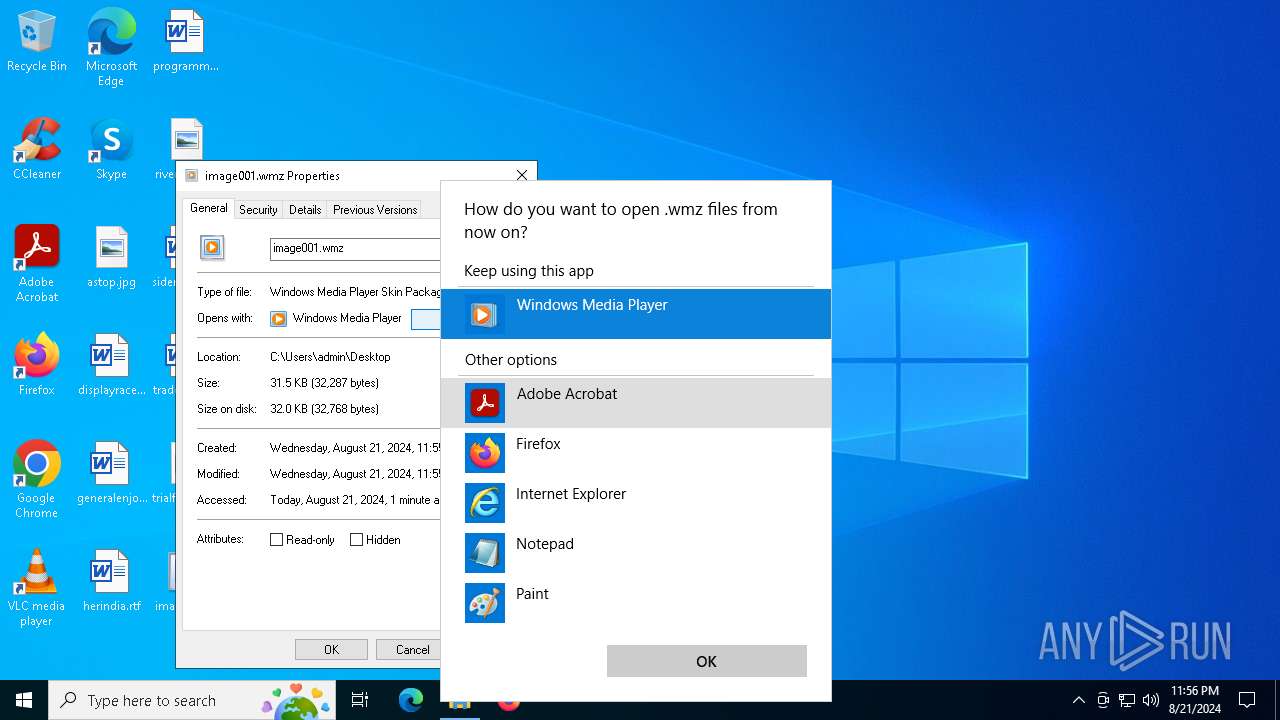The image size is (1280, 720).
Task: Choose Adobe Acrobat in Other options
Action: click(x=636, y=403)
